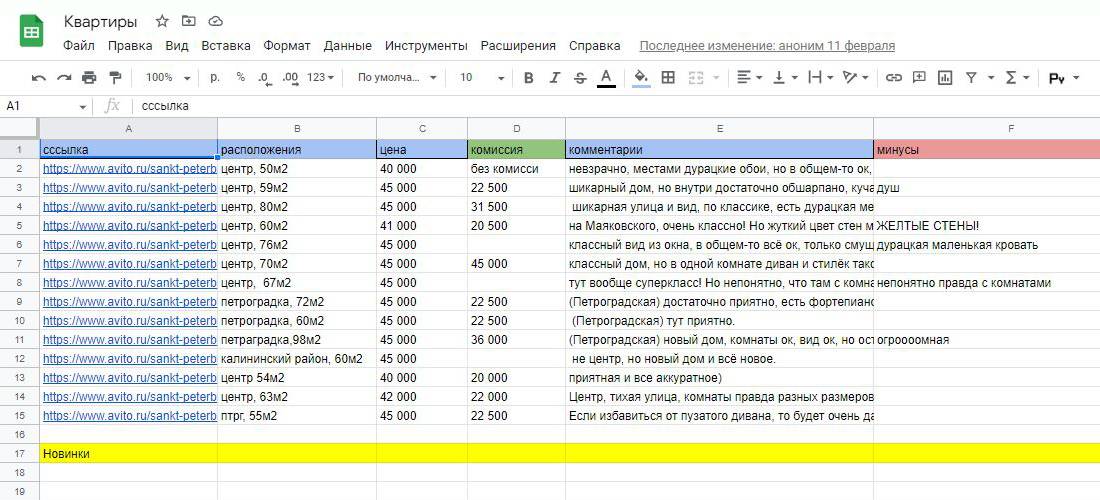Open the text color picker

point(606,77)
